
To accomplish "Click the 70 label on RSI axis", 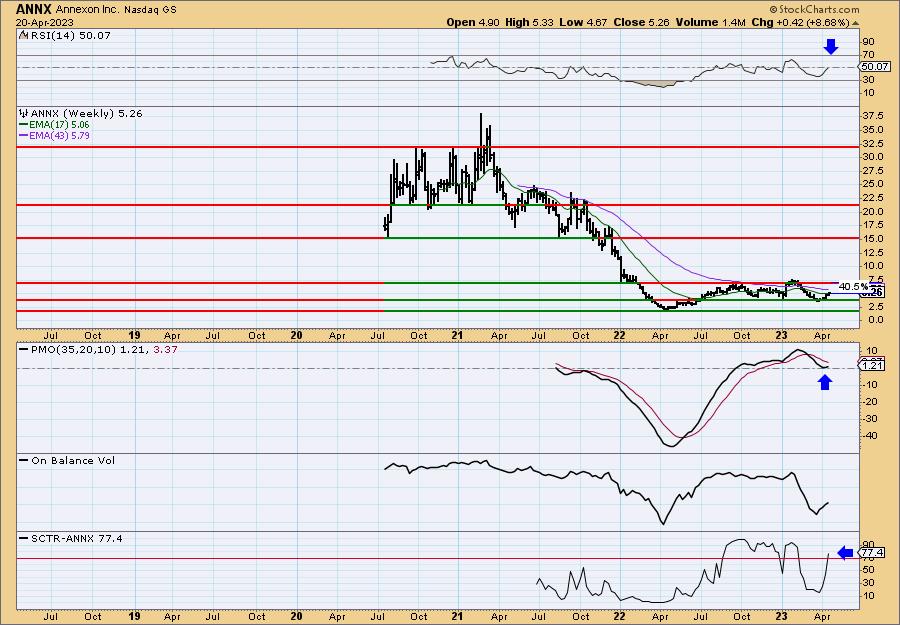I will [x=868, y=55].
